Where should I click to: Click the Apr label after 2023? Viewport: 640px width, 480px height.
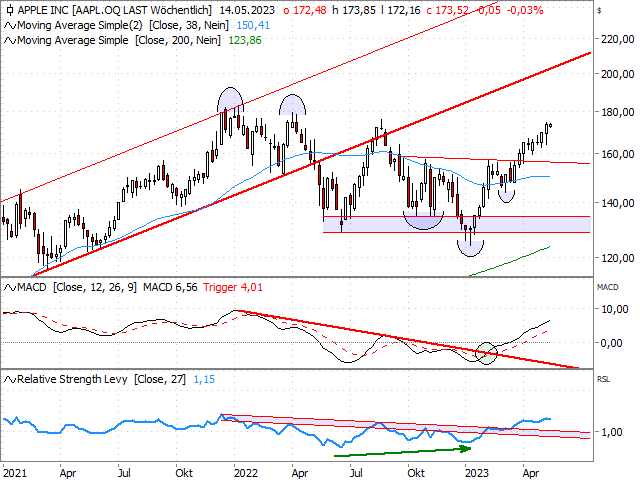click(531, 473)
